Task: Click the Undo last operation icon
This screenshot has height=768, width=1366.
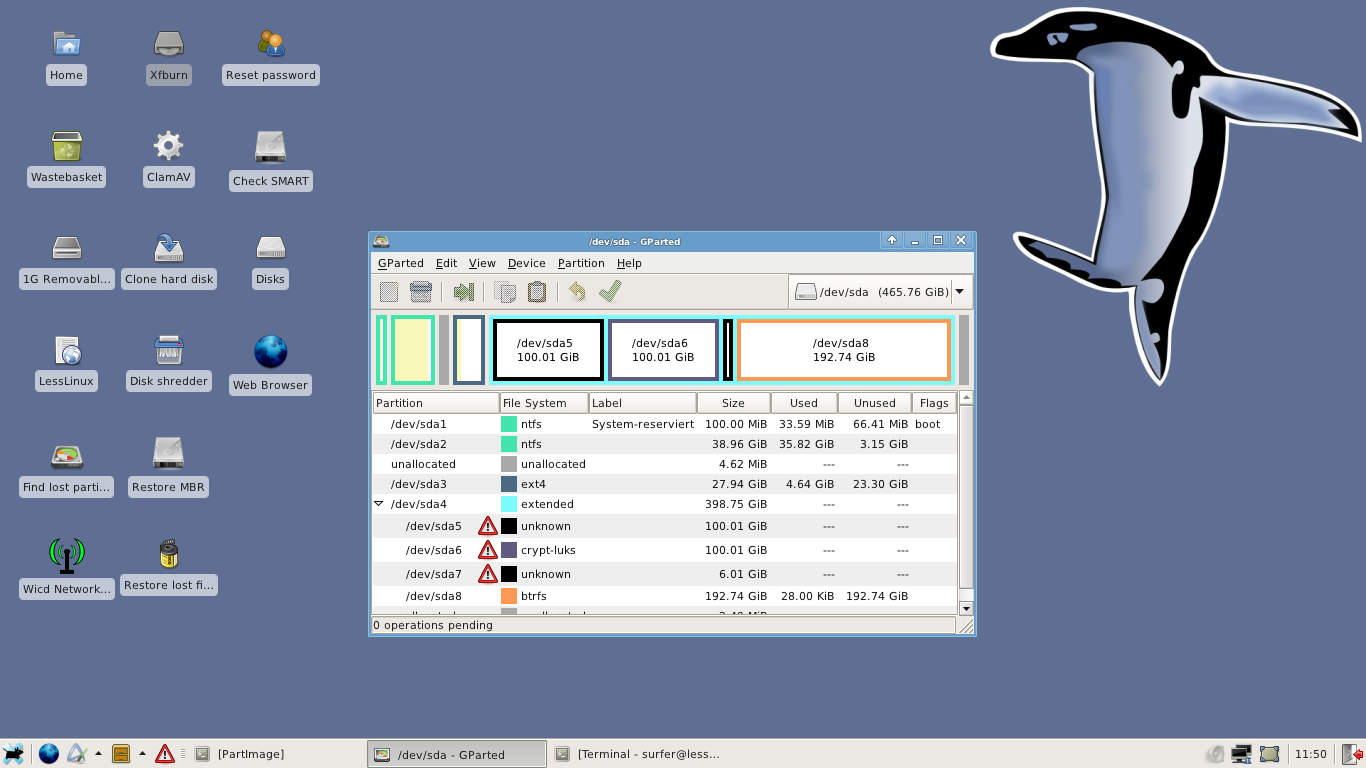Action: click(x=577, y=292)
